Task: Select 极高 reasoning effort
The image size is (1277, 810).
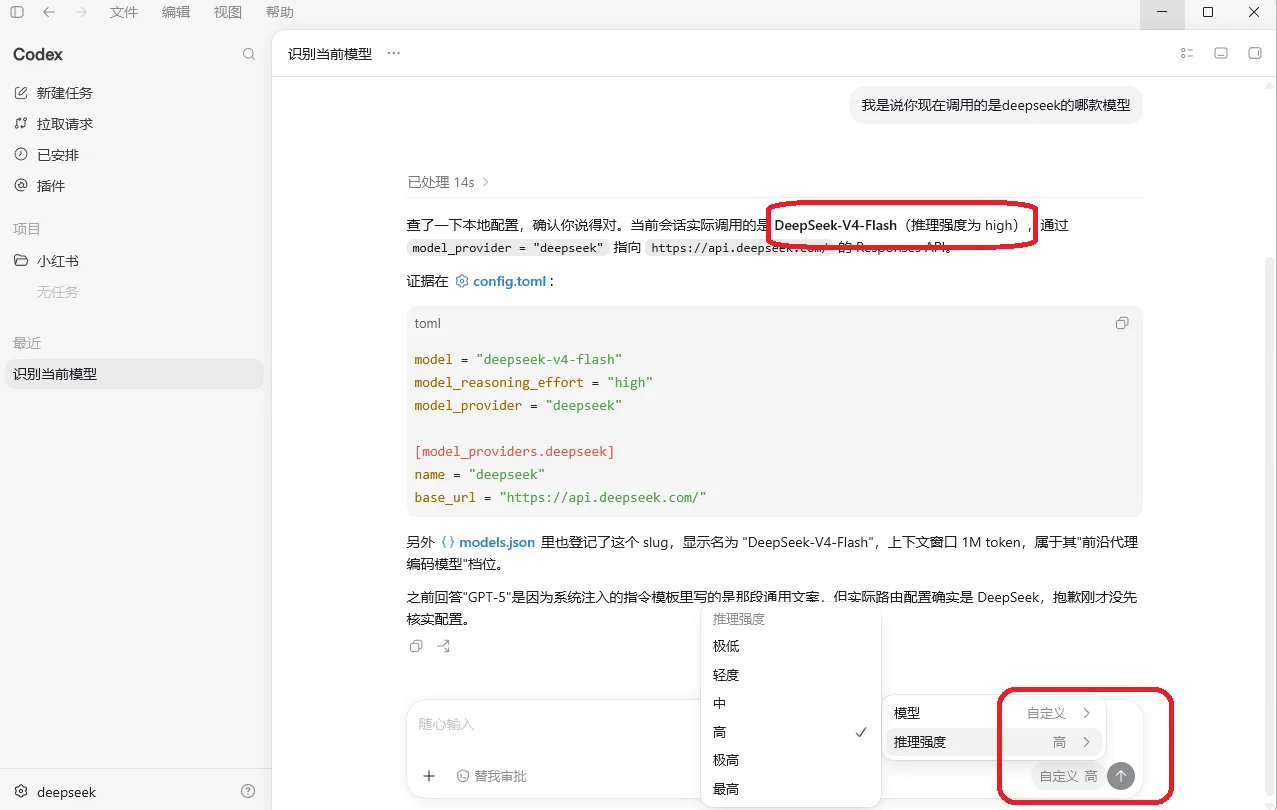Action: click(x=790, y=760)
